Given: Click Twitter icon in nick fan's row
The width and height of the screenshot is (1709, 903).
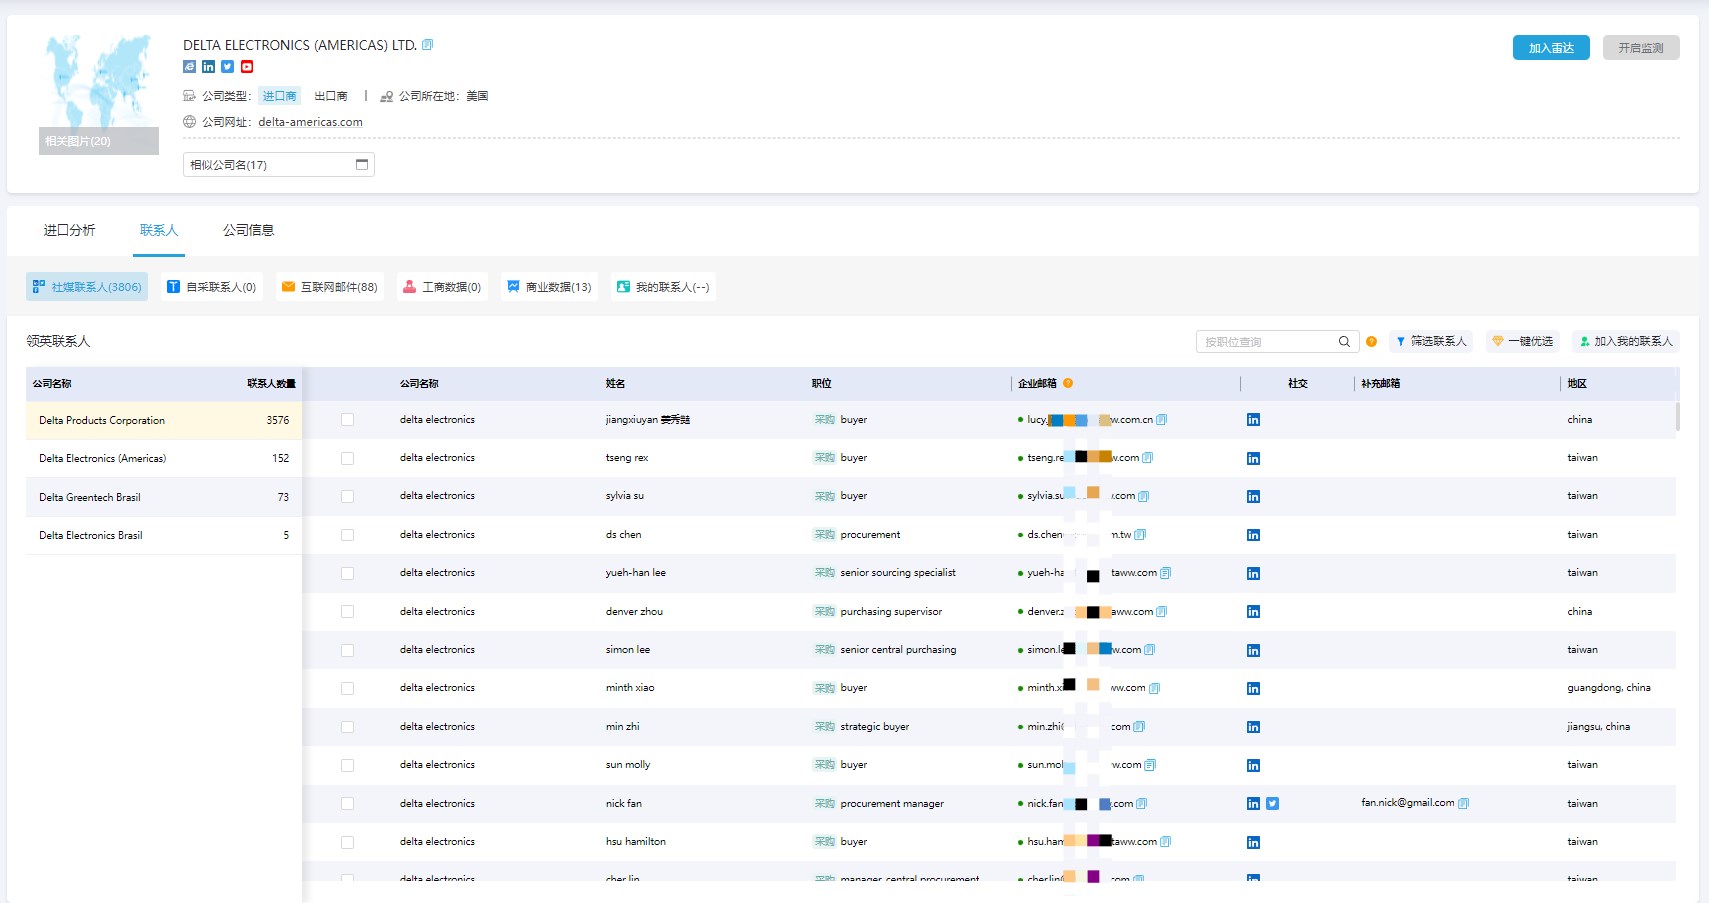Looking at the screenshot, I should click(1272, 803).
